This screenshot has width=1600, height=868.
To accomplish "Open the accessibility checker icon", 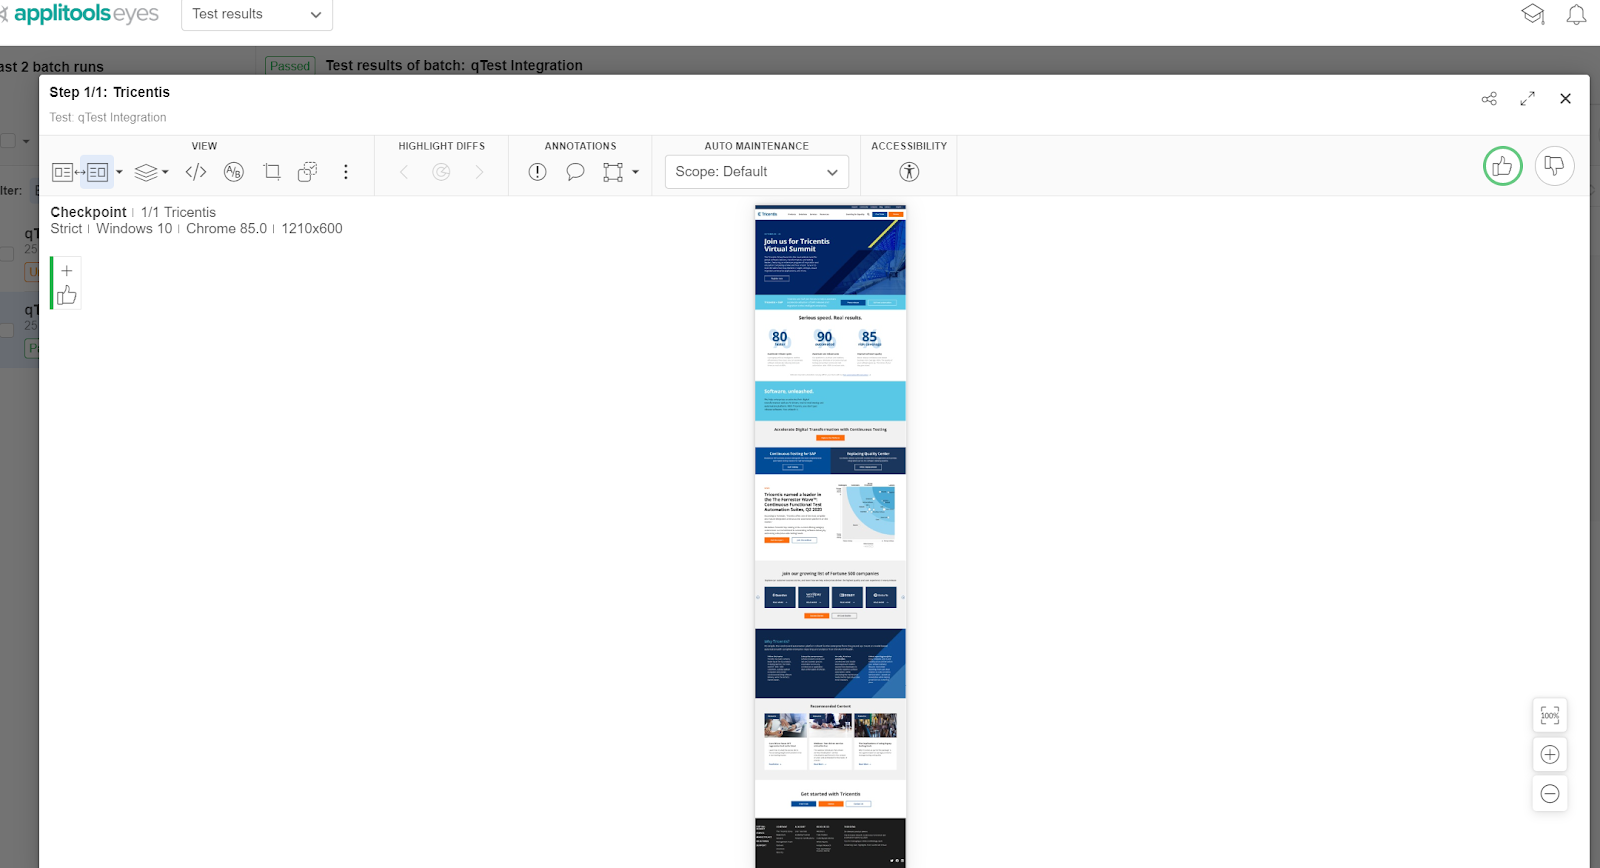I will (x=909, y=172).
